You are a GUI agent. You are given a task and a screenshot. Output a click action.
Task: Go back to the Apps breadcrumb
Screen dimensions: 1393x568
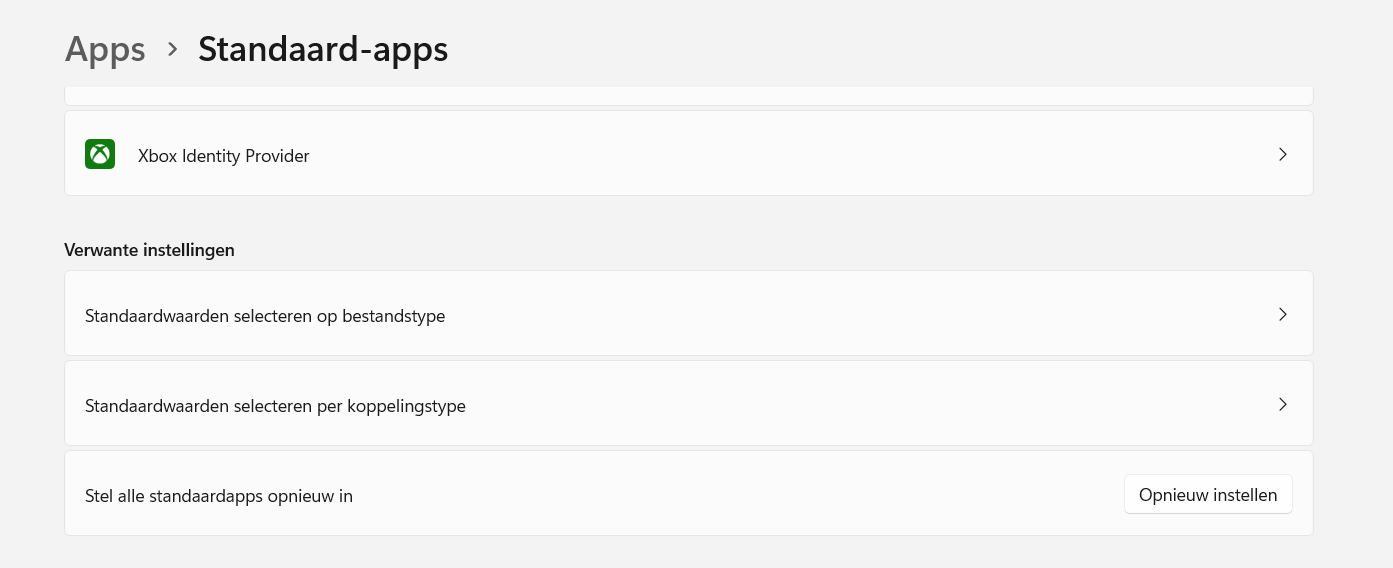point(105,49)
